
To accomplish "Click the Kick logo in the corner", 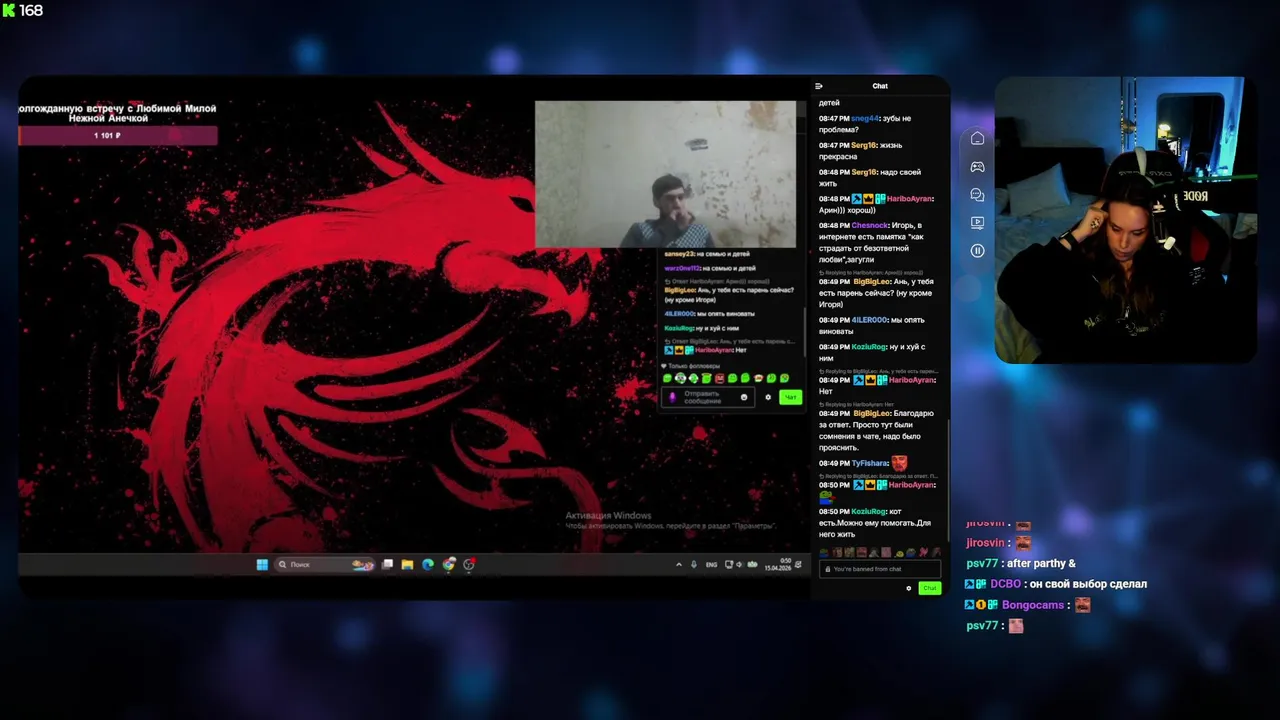I will [9, 10].
